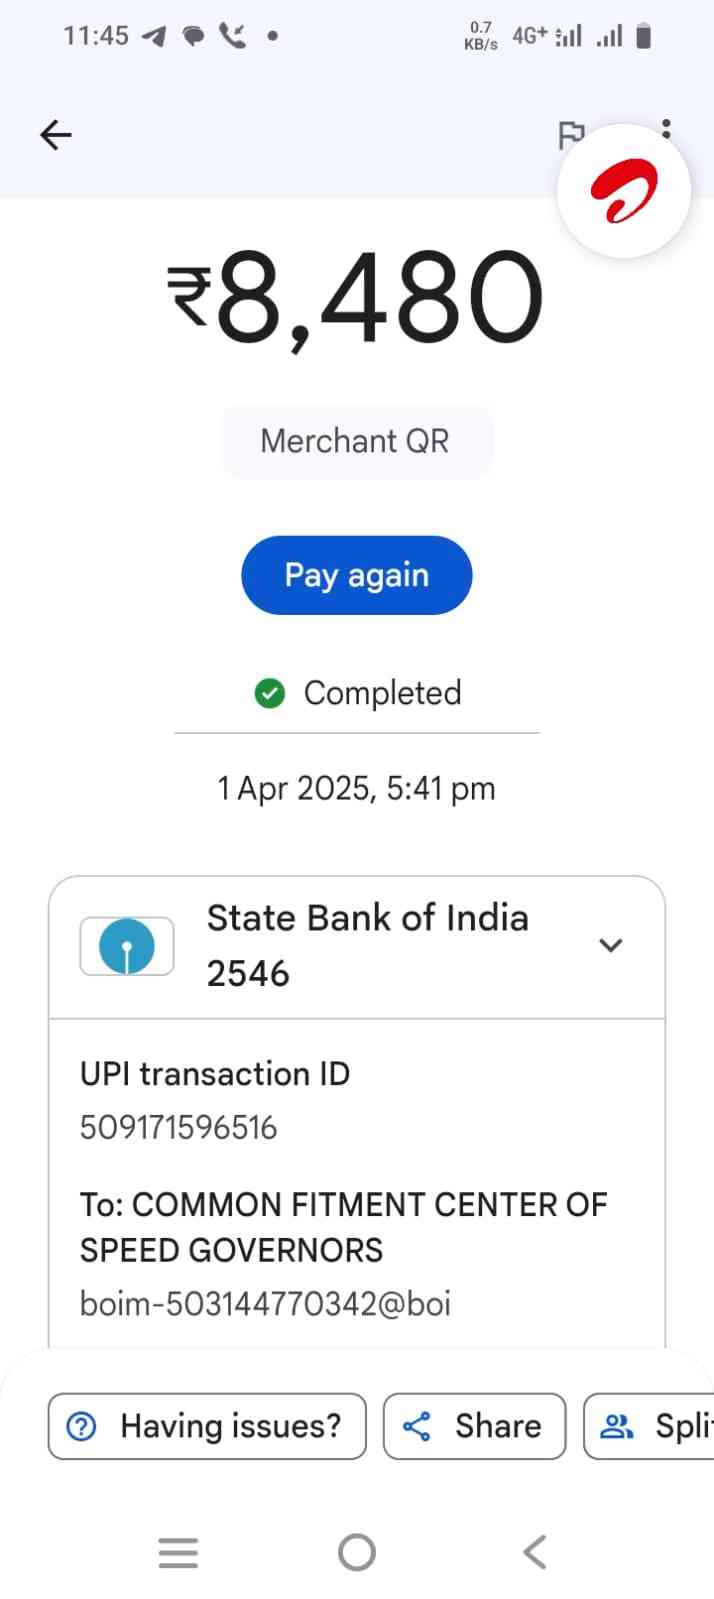Tap the Merchant QR chip
The width and height of the screenshot is (714, 1599).
pos(355,441)
